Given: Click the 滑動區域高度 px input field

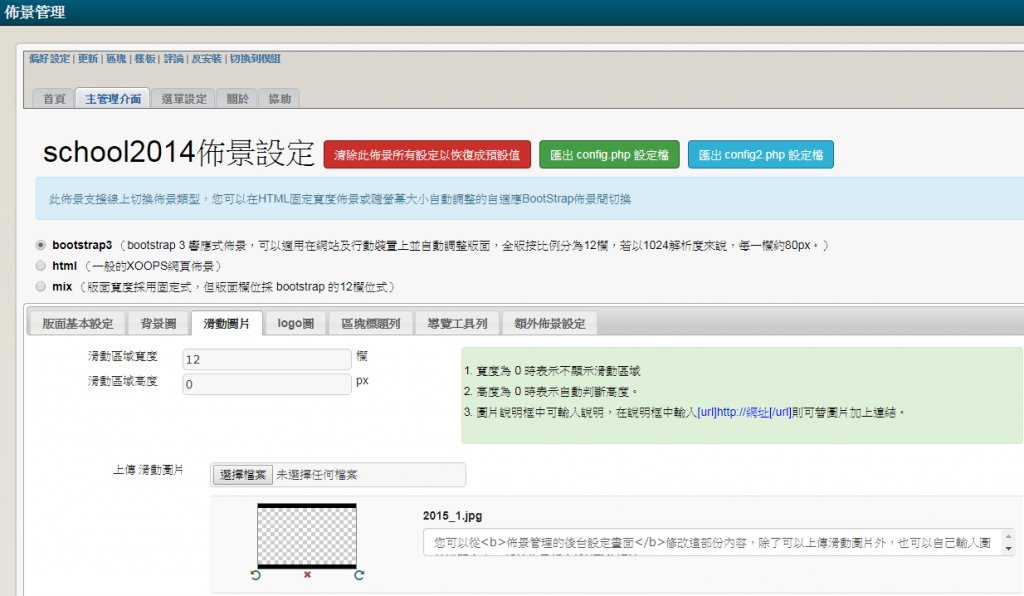Looking at the screenshot, I should (266, 384).
